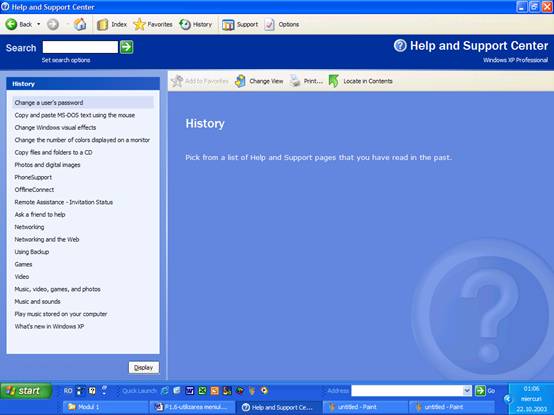Expand hidden tray icons chevron

pos(508,399)
